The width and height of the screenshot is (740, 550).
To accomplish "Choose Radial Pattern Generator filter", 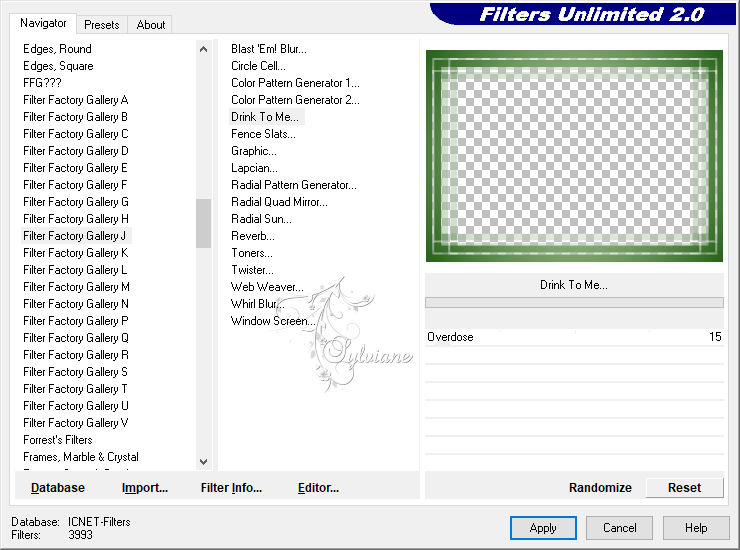I will pos(294,185).
